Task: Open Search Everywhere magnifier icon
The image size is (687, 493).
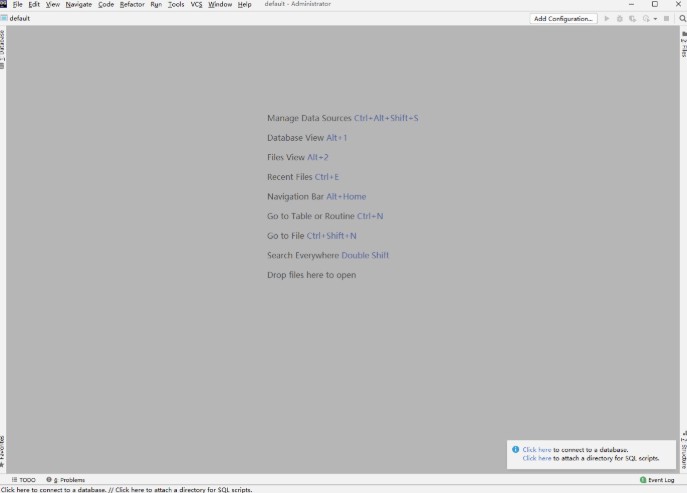Action: tap(680, 18)
